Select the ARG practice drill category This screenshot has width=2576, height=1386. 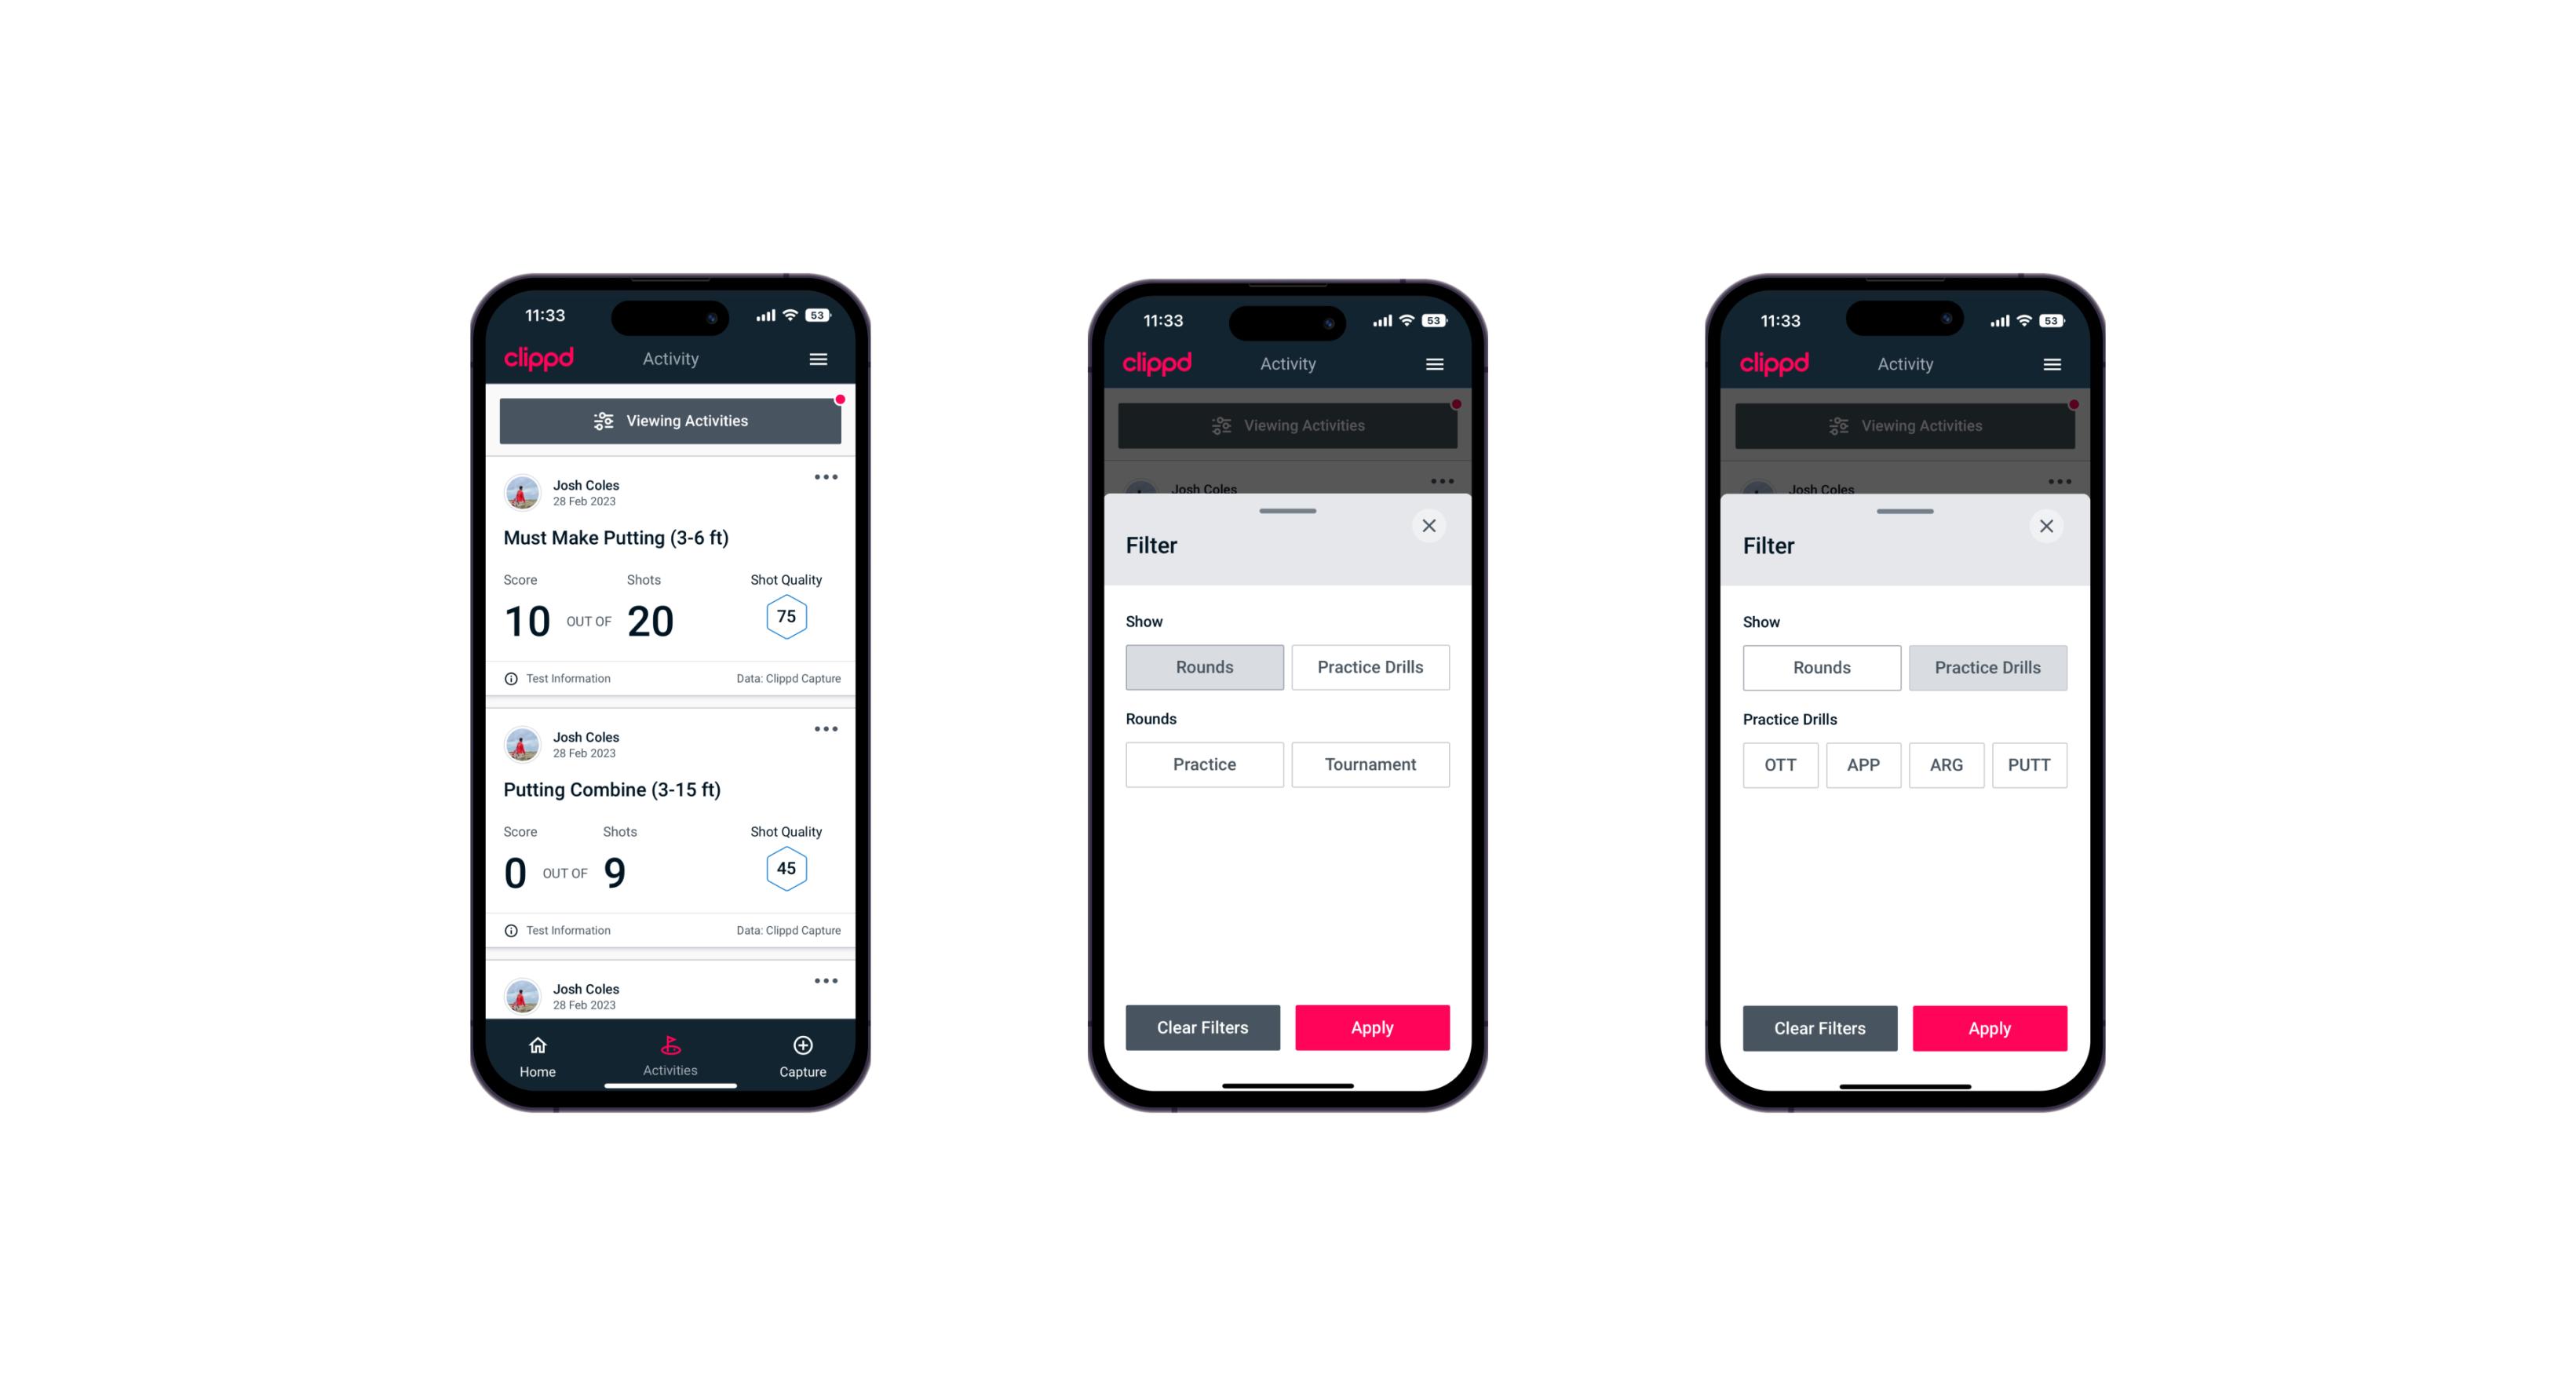(x=1946, y=764)
